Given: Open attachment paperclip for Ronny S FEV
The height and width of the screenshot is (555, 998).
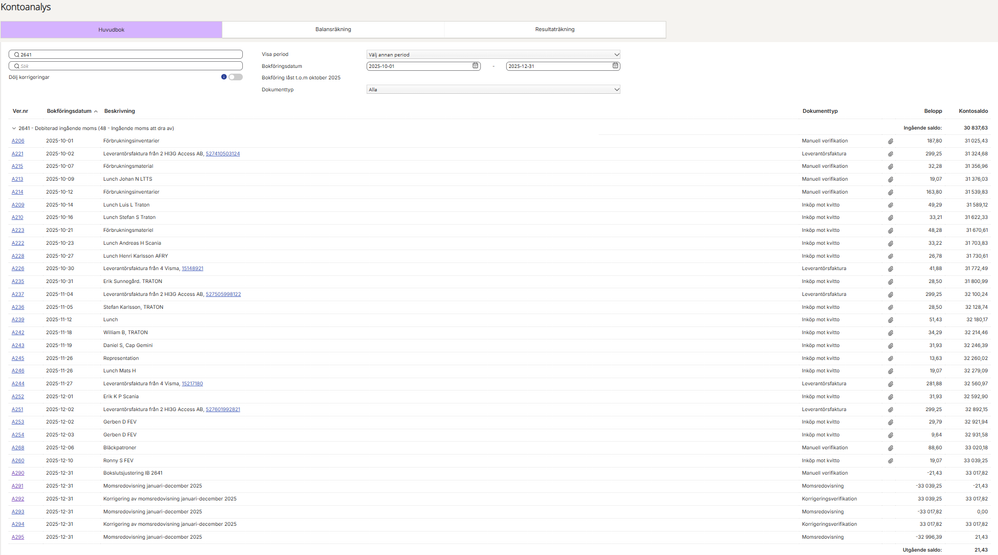Looking at the screenshot, I should coord(890,461).
